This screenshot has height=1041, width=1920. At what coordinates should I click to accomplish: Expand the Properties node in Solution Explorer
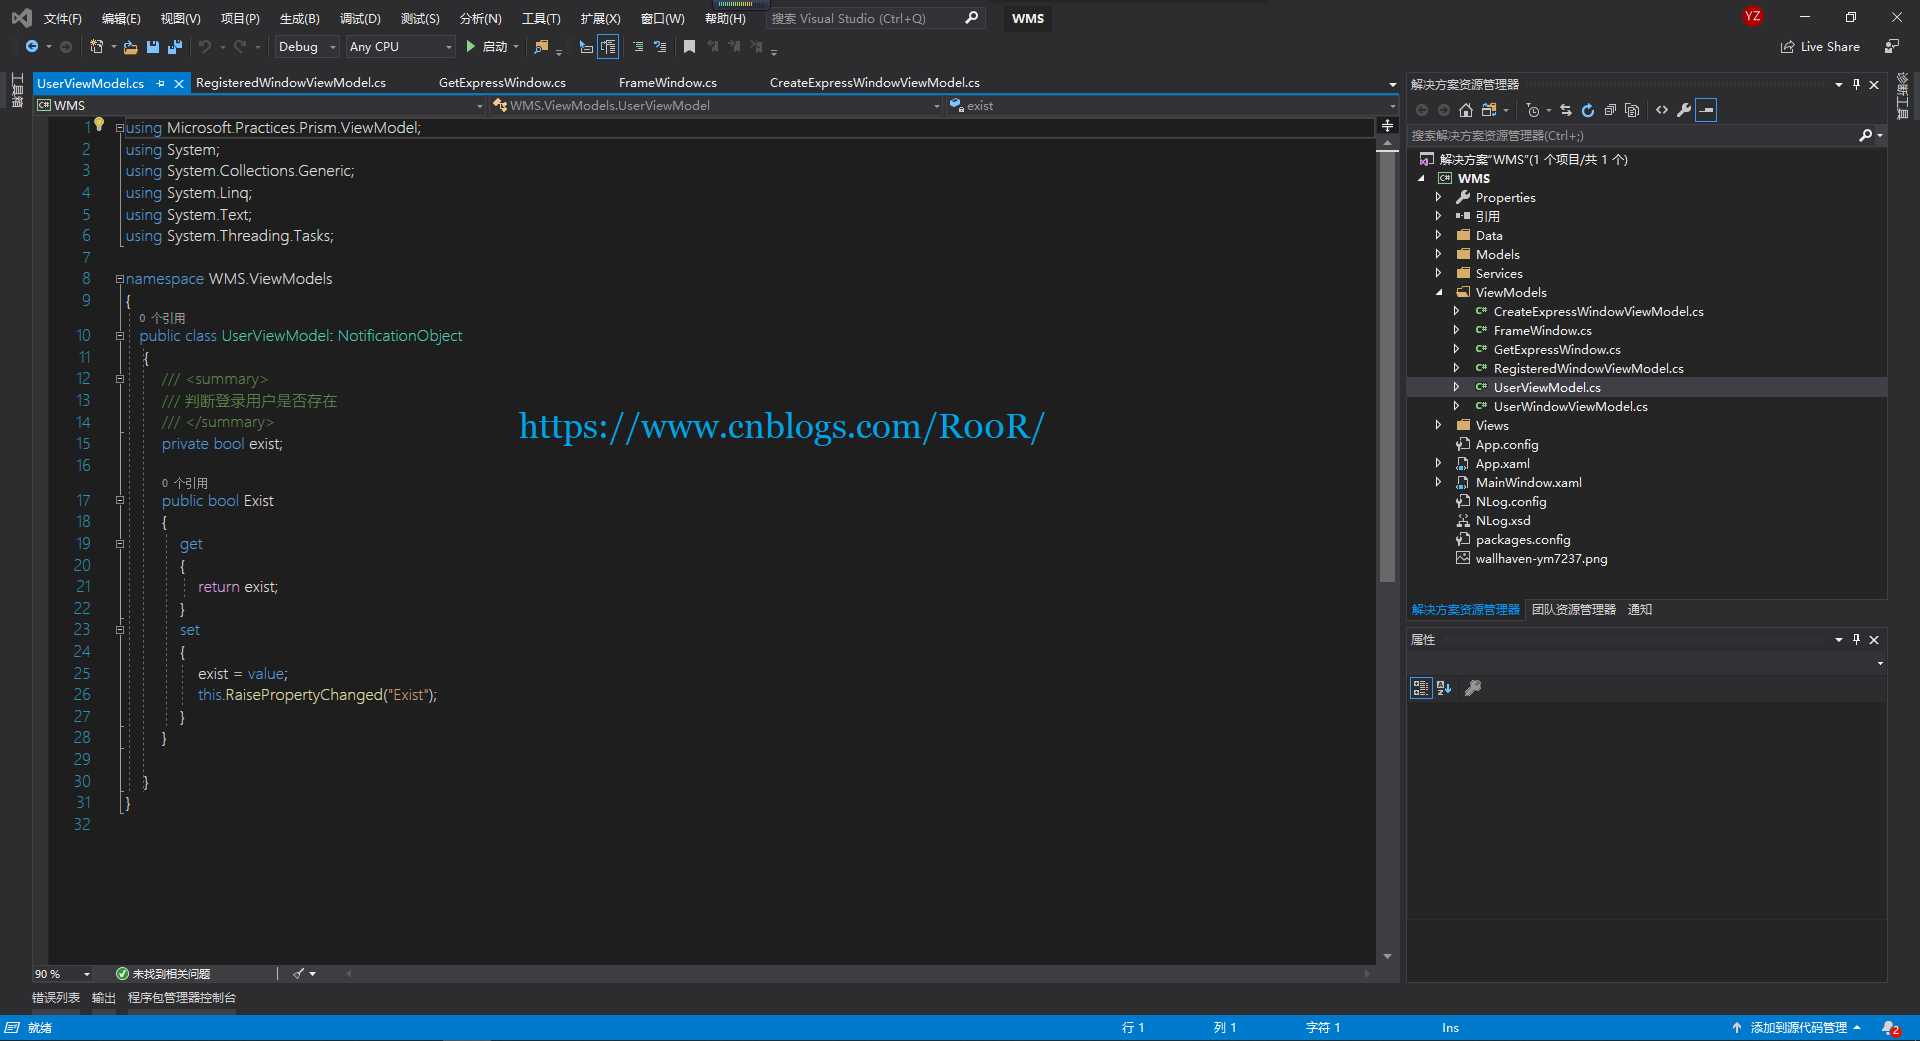(1438, 197)
